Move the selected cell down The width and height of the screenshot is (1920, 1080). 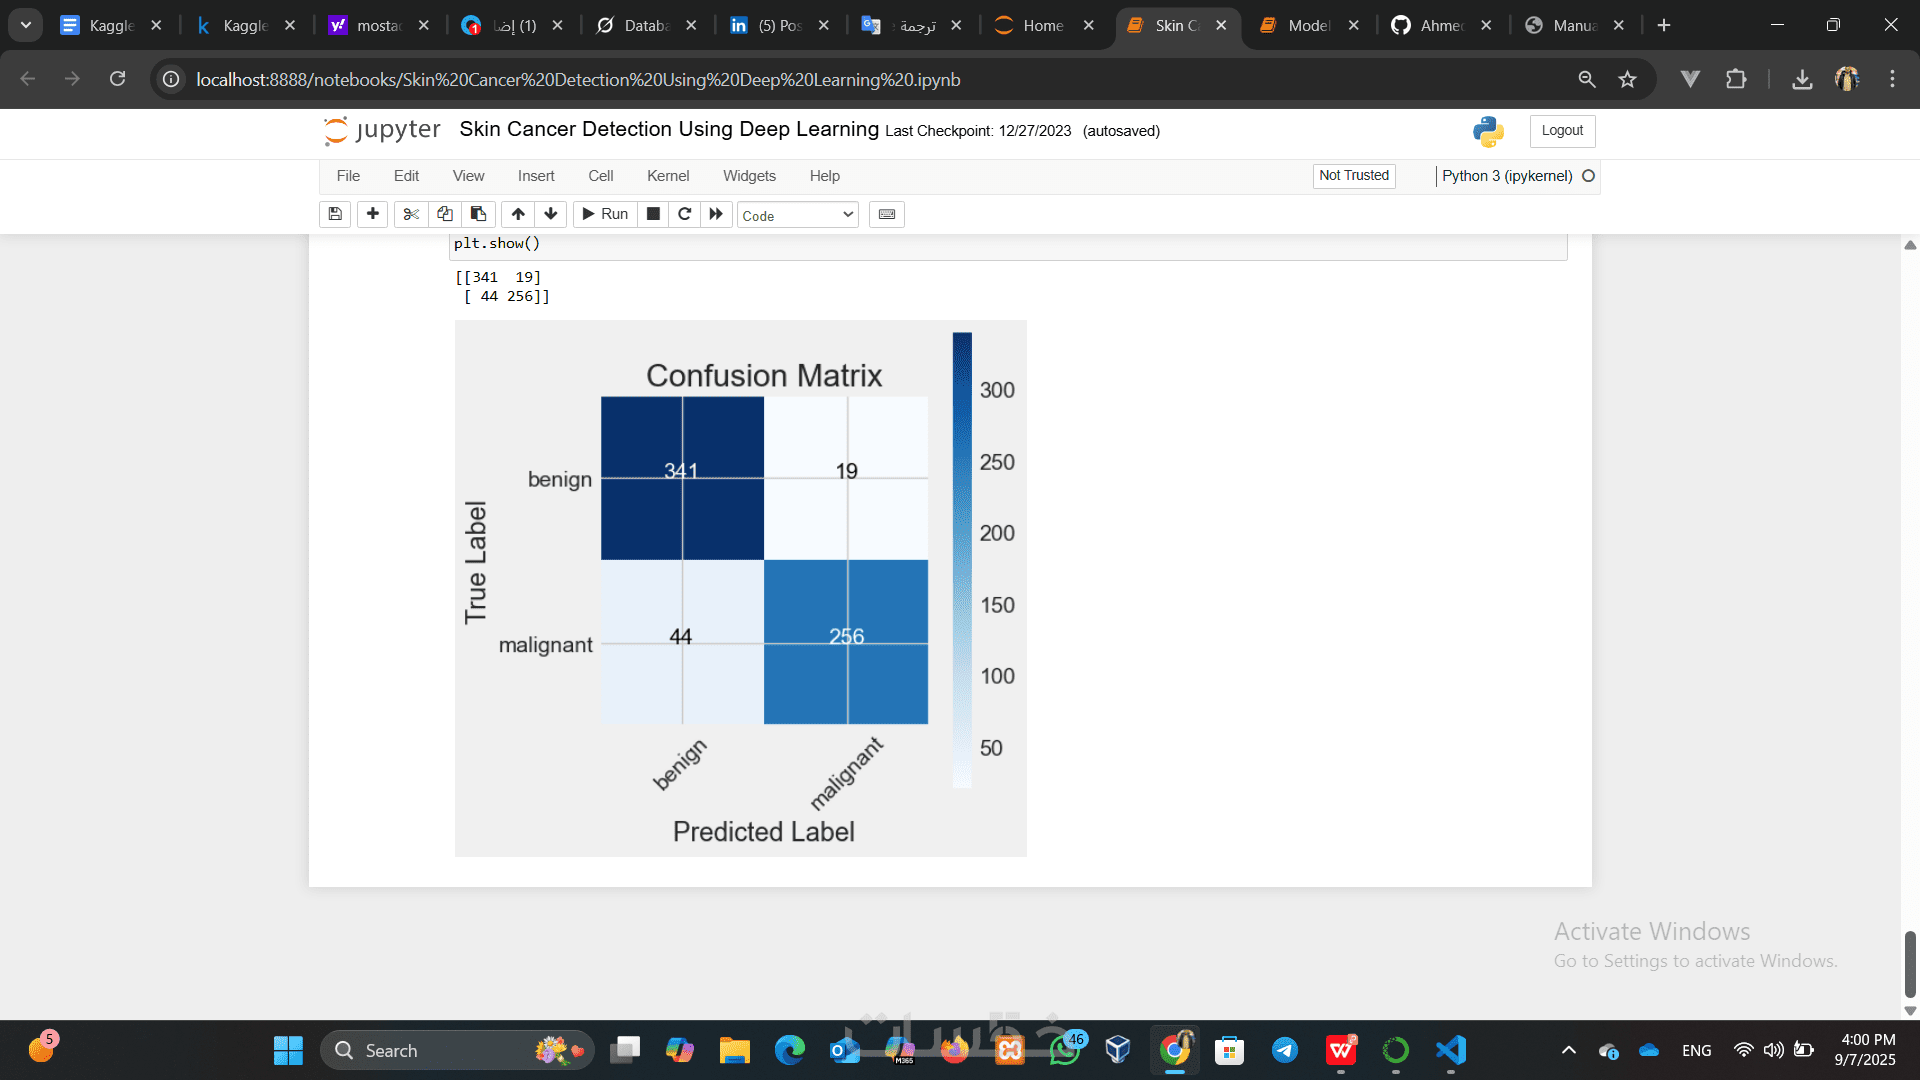point(551,214)
